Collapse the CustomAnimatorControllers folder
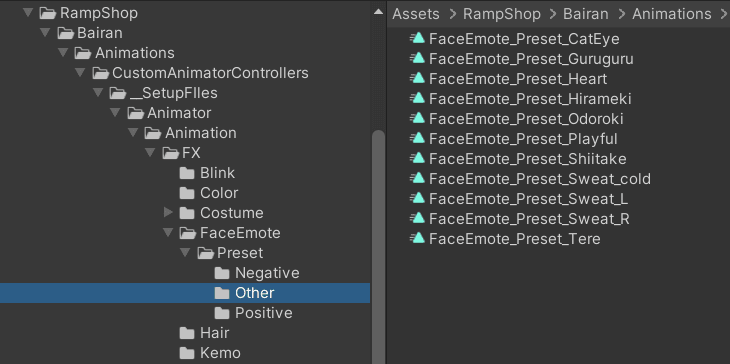The width and height of the screenshot is (730, 364). pyautogui.click(x=81, y=73)
